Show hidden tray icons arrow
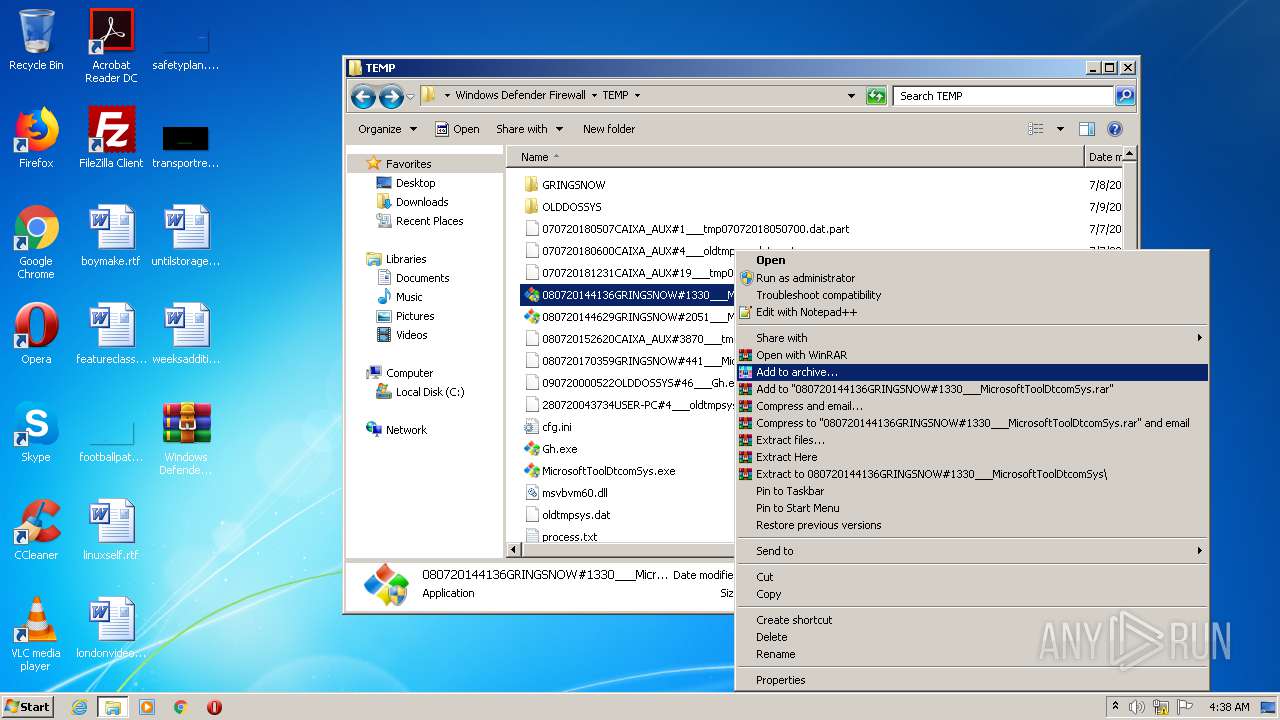This screenshot has width=1280, height=720. pos(1115,707)
